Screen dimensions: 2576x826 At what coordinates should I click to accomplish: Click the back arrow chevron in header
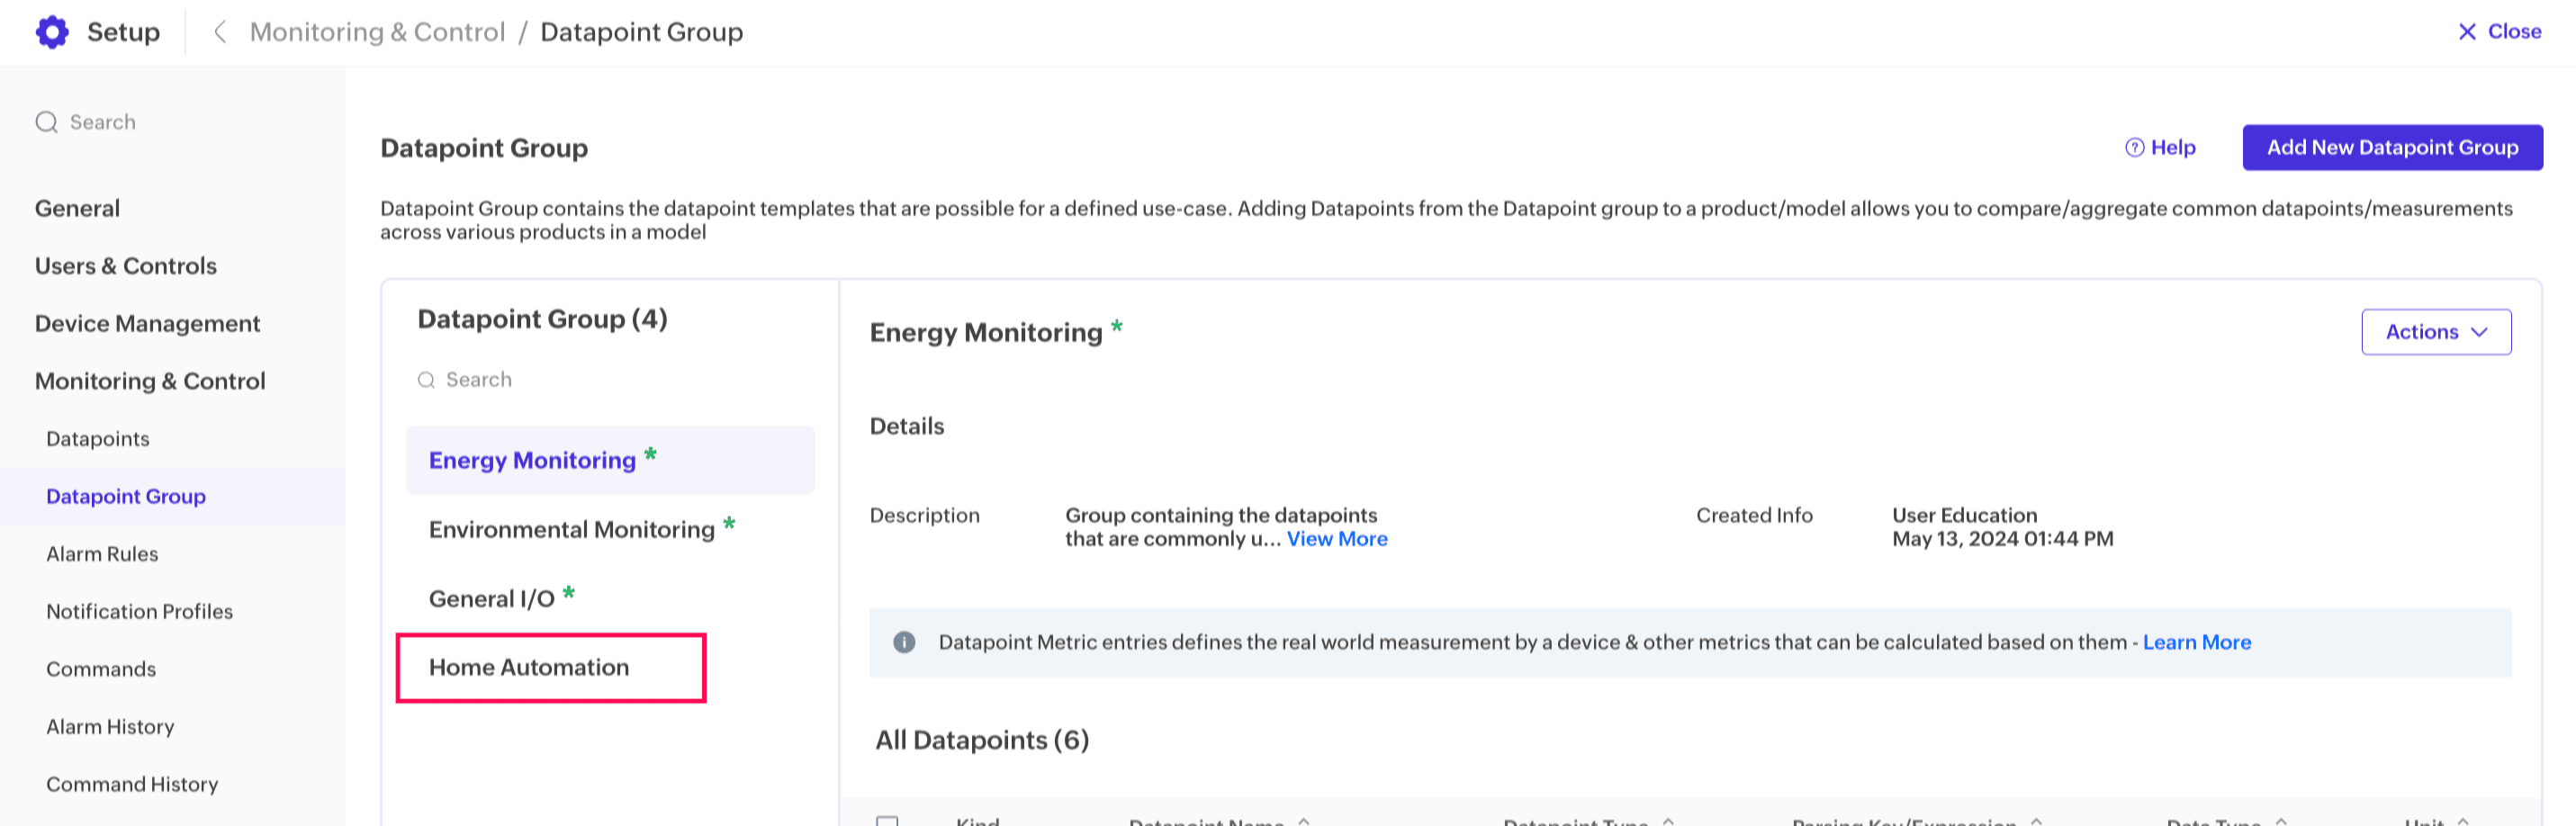click(220, 32)
